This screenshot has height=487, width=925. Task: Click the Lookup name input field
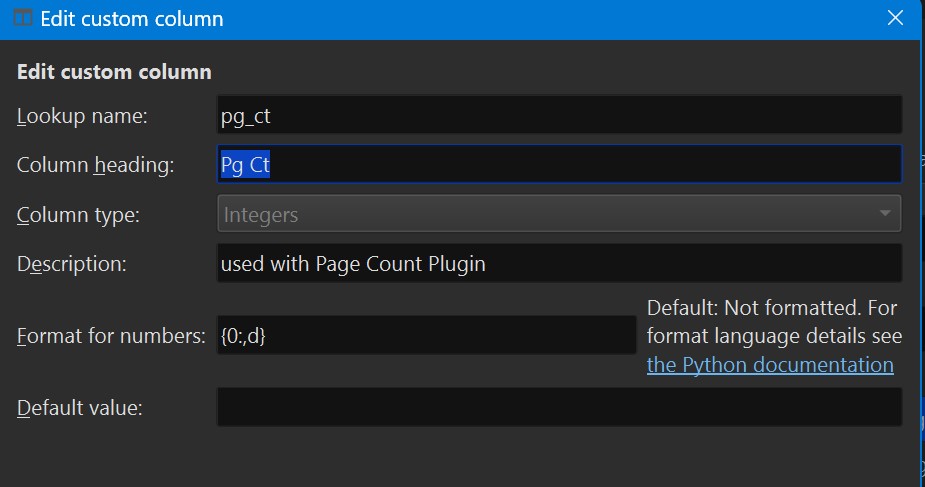tap(559, 116)
